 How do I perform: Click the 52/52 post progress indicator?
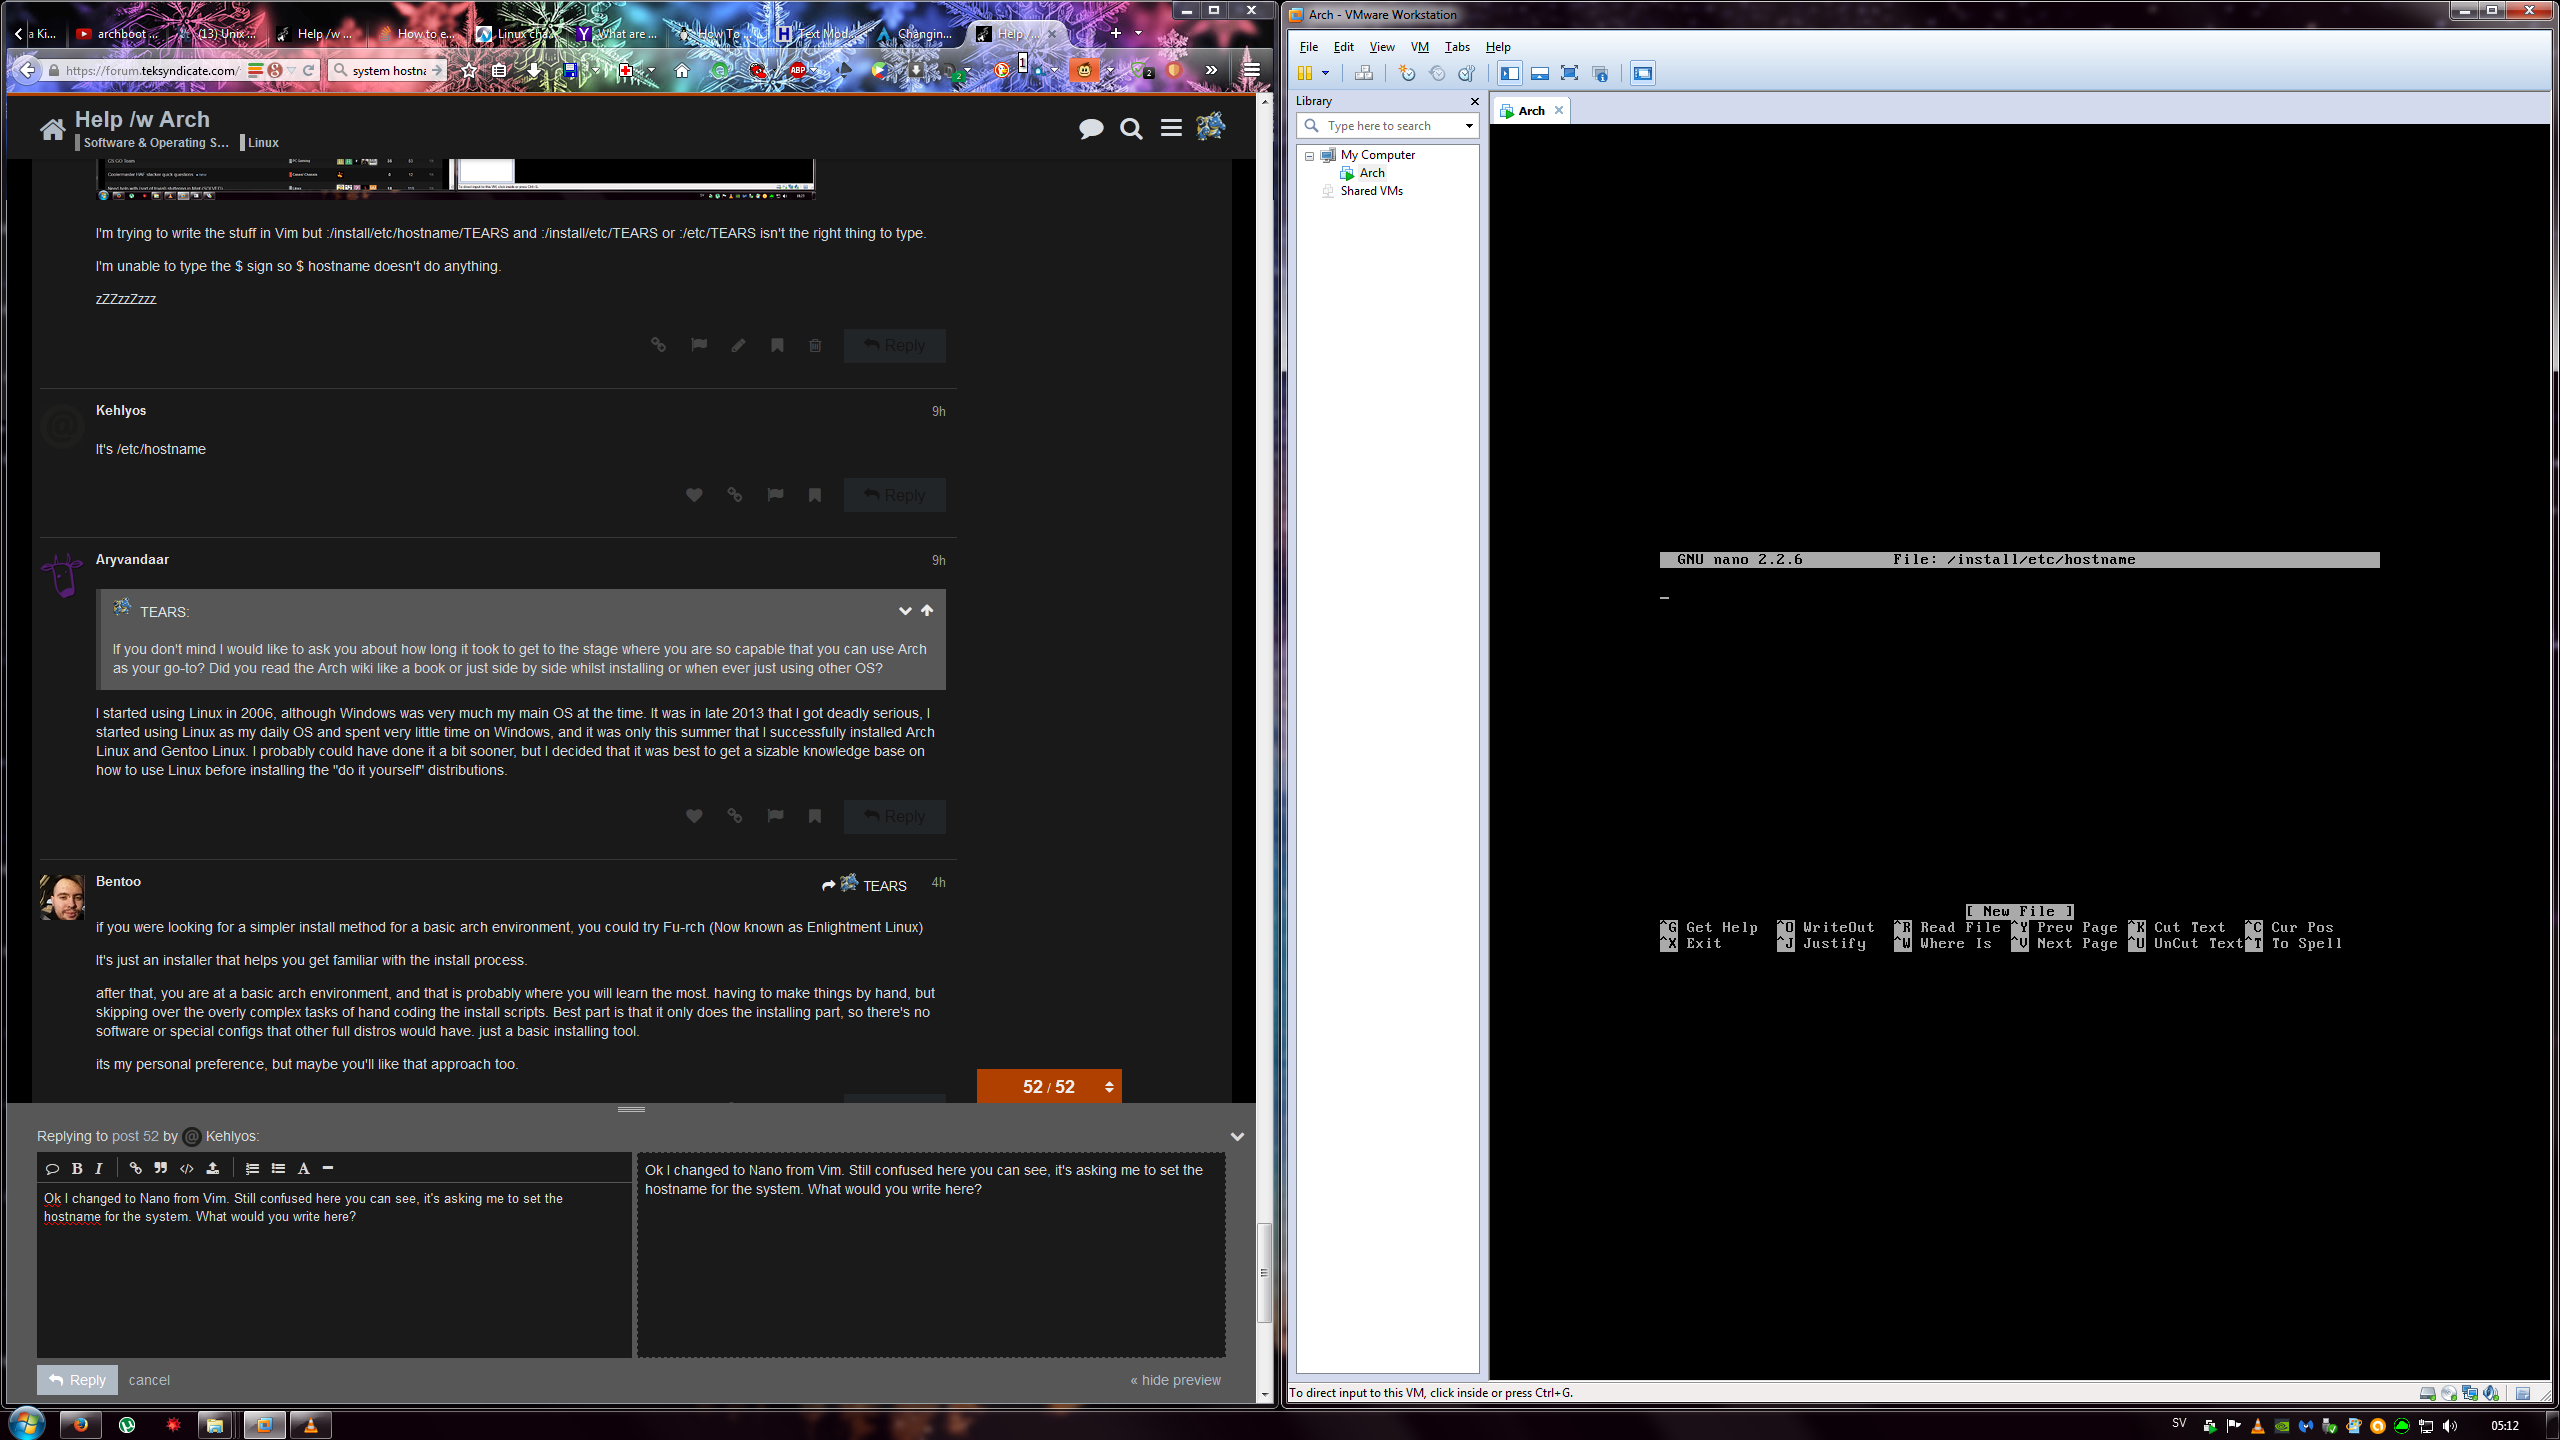[x=1048, y=1087]
